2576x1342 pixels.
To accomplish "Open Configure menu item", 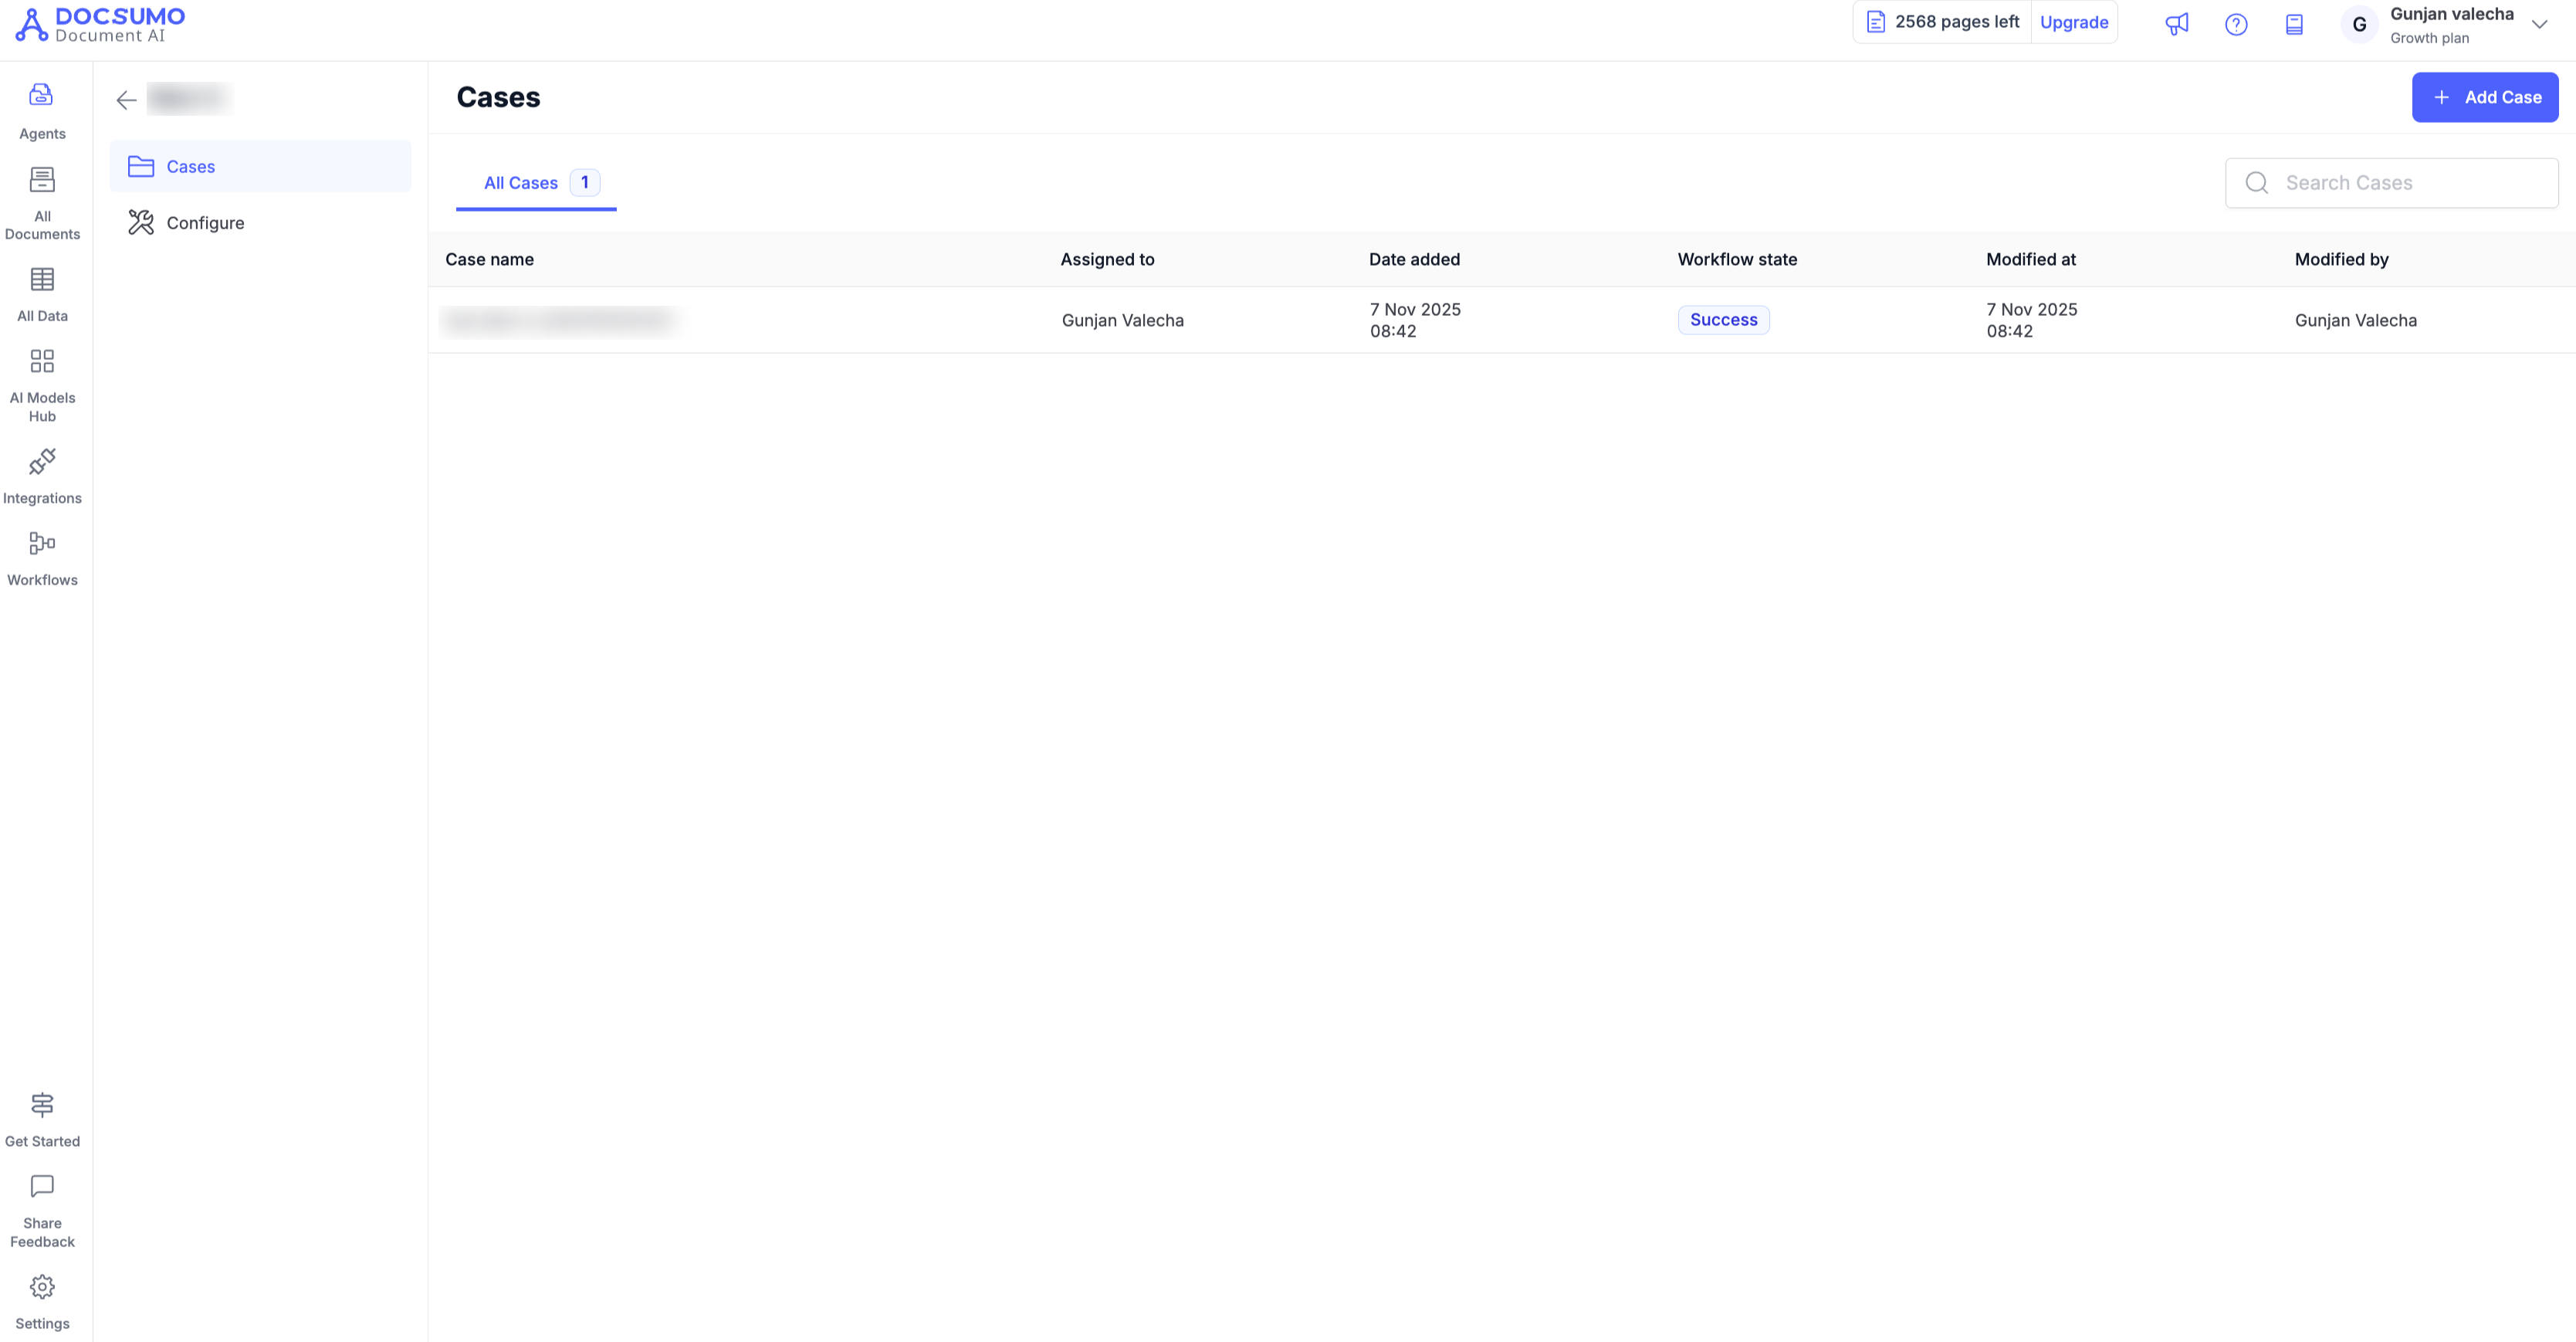I will pyautogui.click(x=205, y=223).
